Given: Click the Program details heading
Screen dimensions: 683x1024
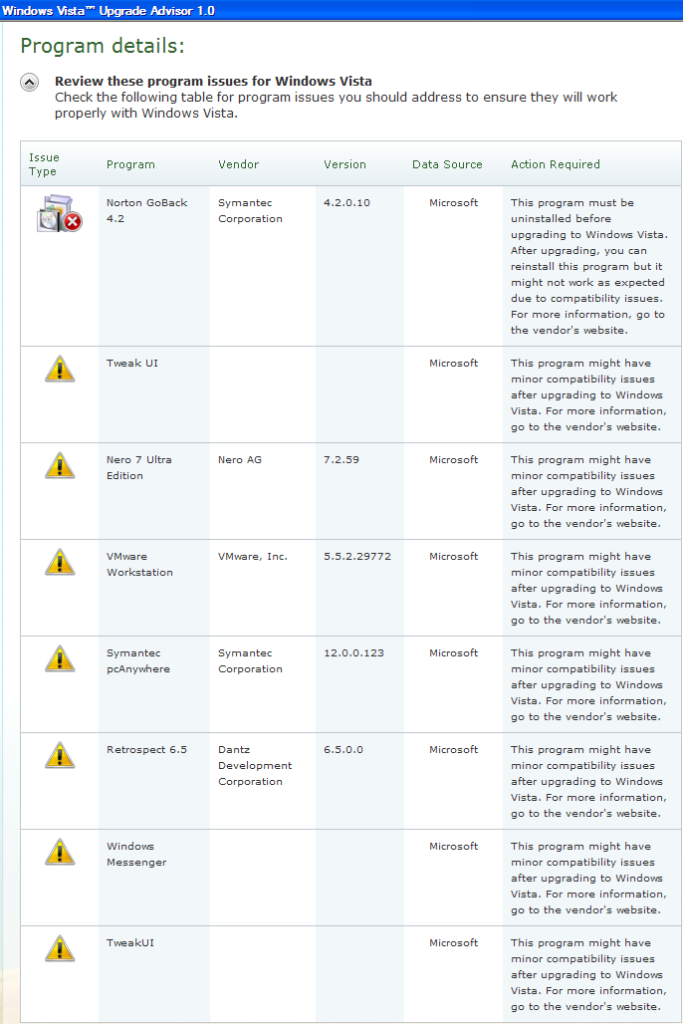Looking at the screenshot, I should coord(103,46).
